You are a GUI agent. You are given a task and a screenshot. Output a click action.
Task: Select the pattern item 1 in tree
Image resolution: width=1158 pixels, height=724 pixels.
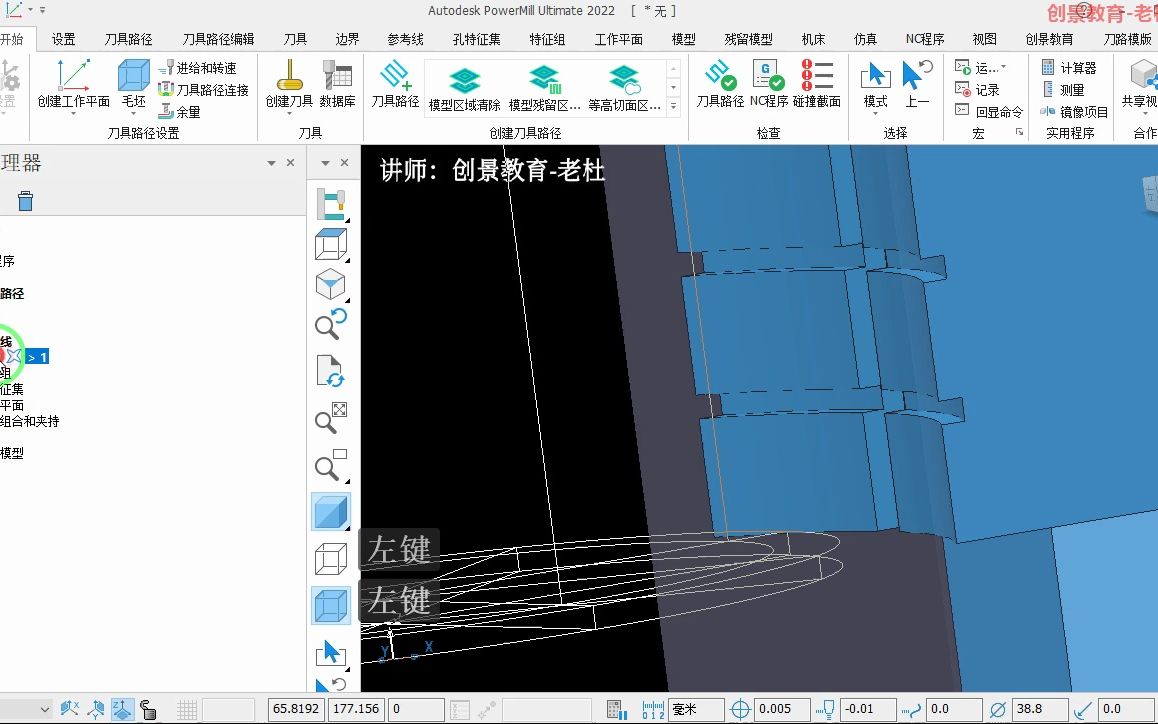(x=37, y=358)
